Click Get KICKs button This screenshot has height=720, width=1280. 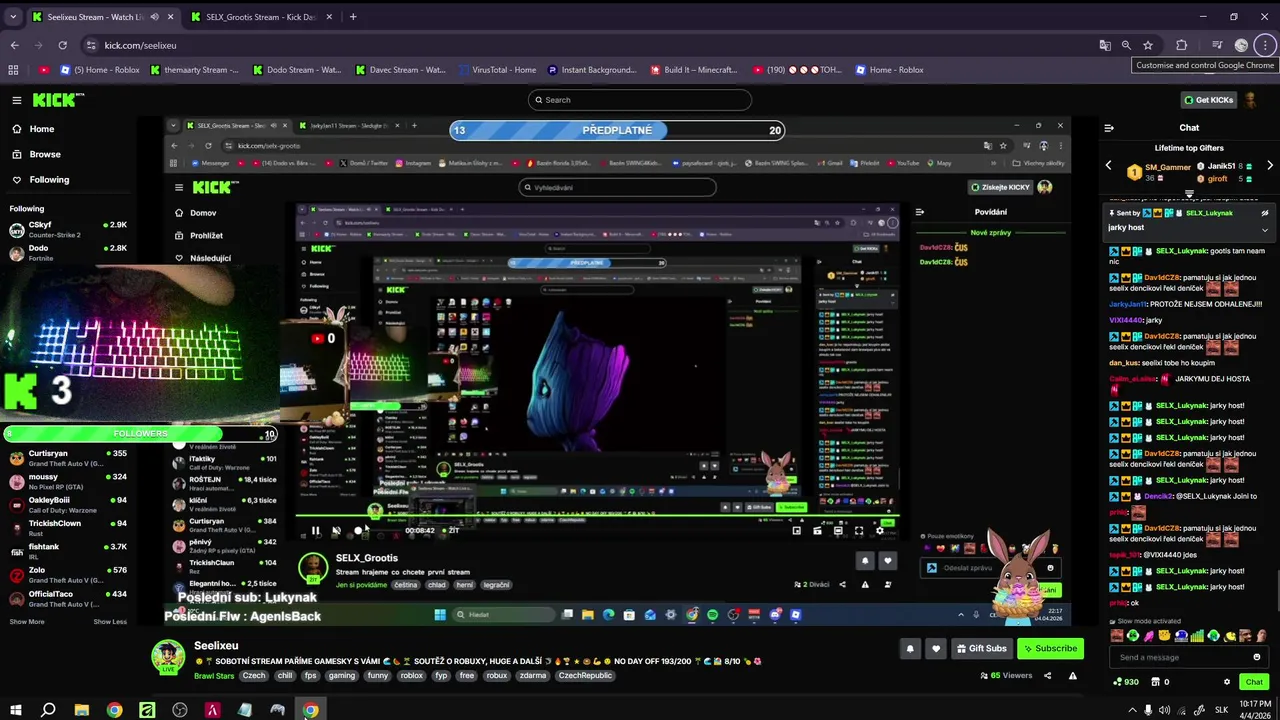[x=1208, y=100]
